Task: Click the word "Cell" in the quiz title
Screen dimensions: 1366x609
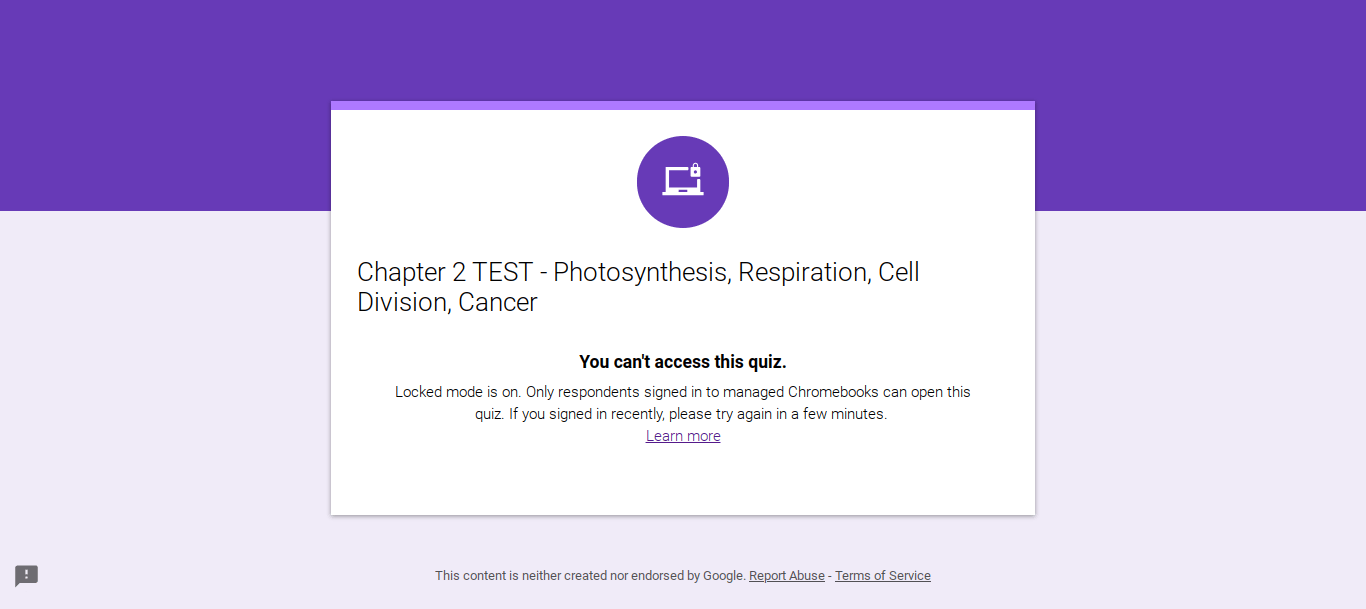Action: coord(898,272)
